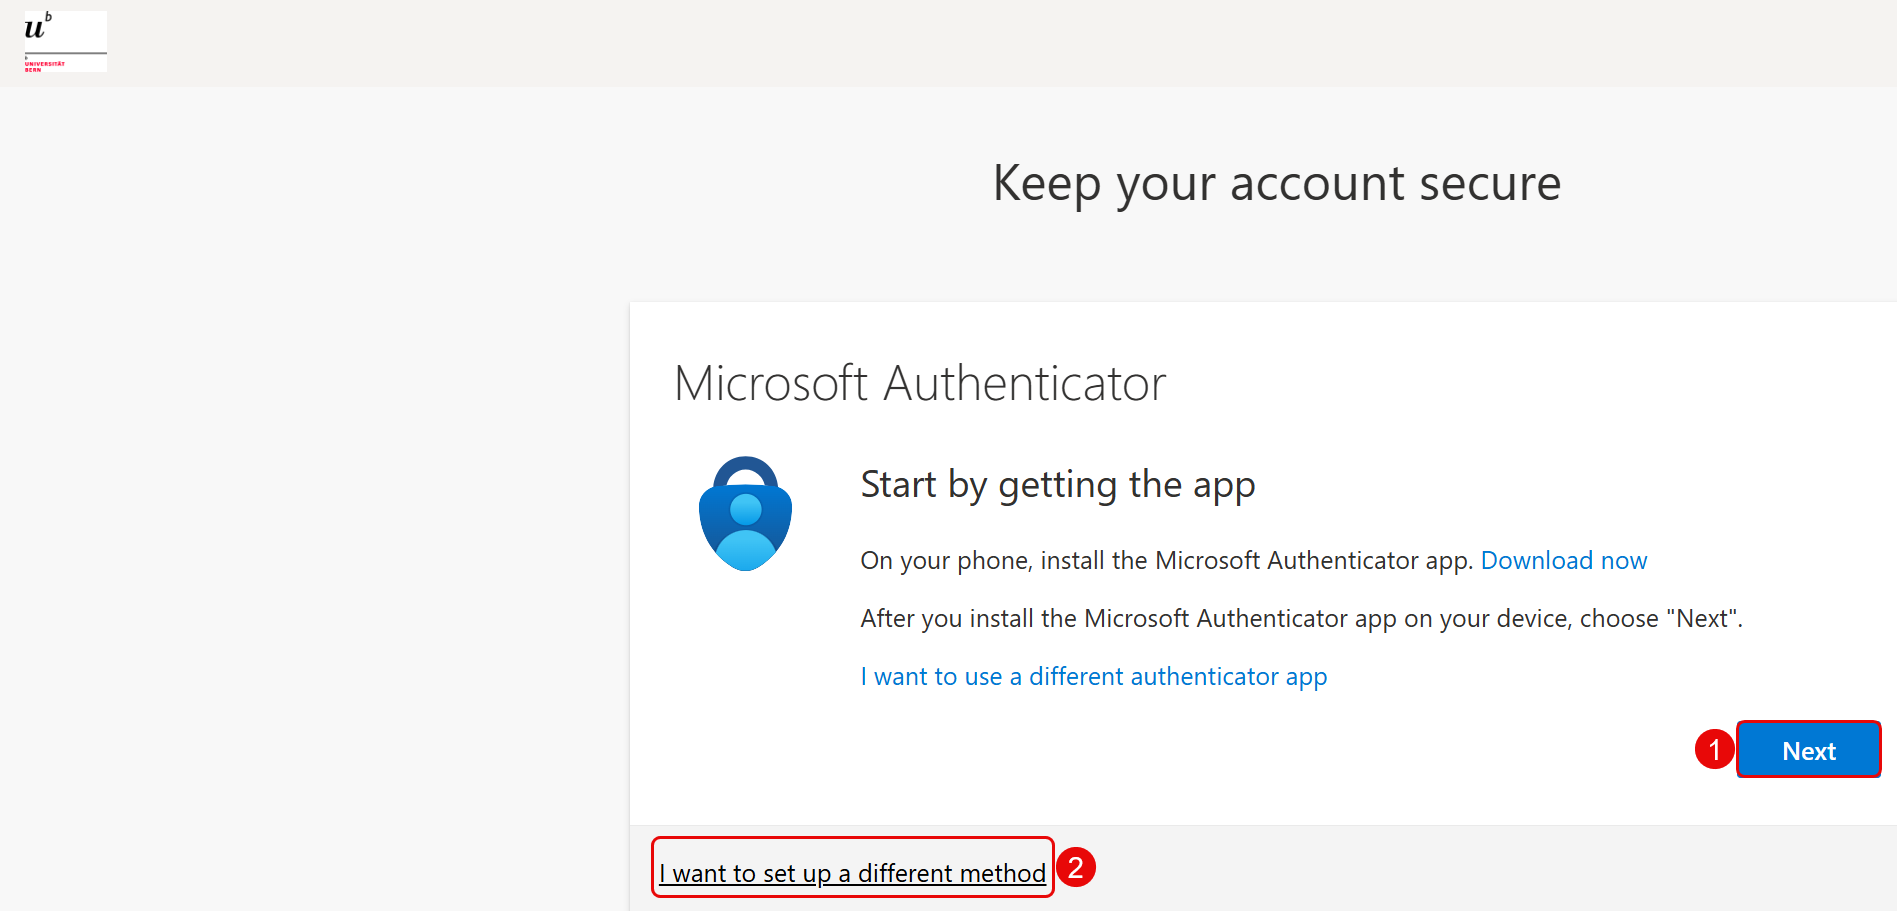Click the Microsoft Authenticator lock icon

click(745, 514)
